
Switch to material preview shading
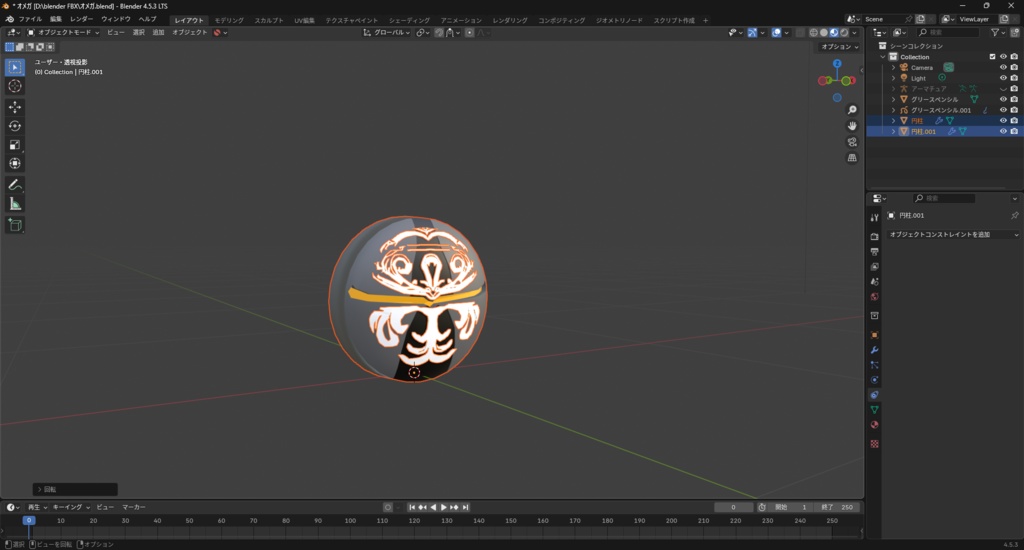(x=834, y=33)
